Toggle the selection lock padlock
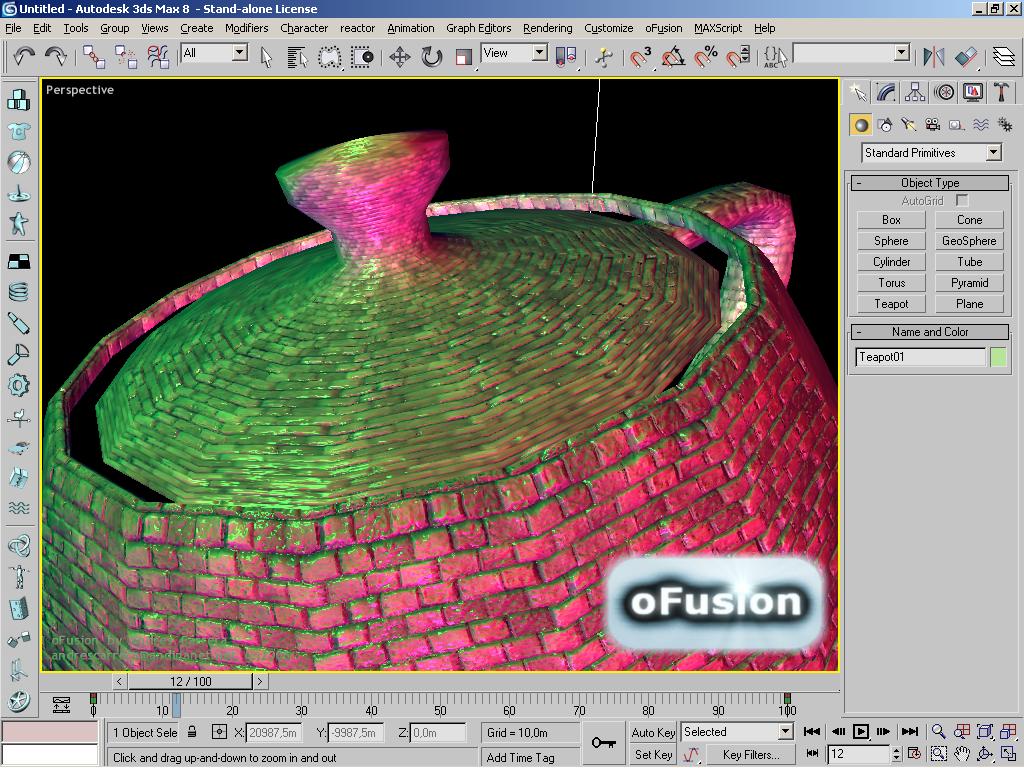This screenshot has height=768, width=1024. point(192,732)
